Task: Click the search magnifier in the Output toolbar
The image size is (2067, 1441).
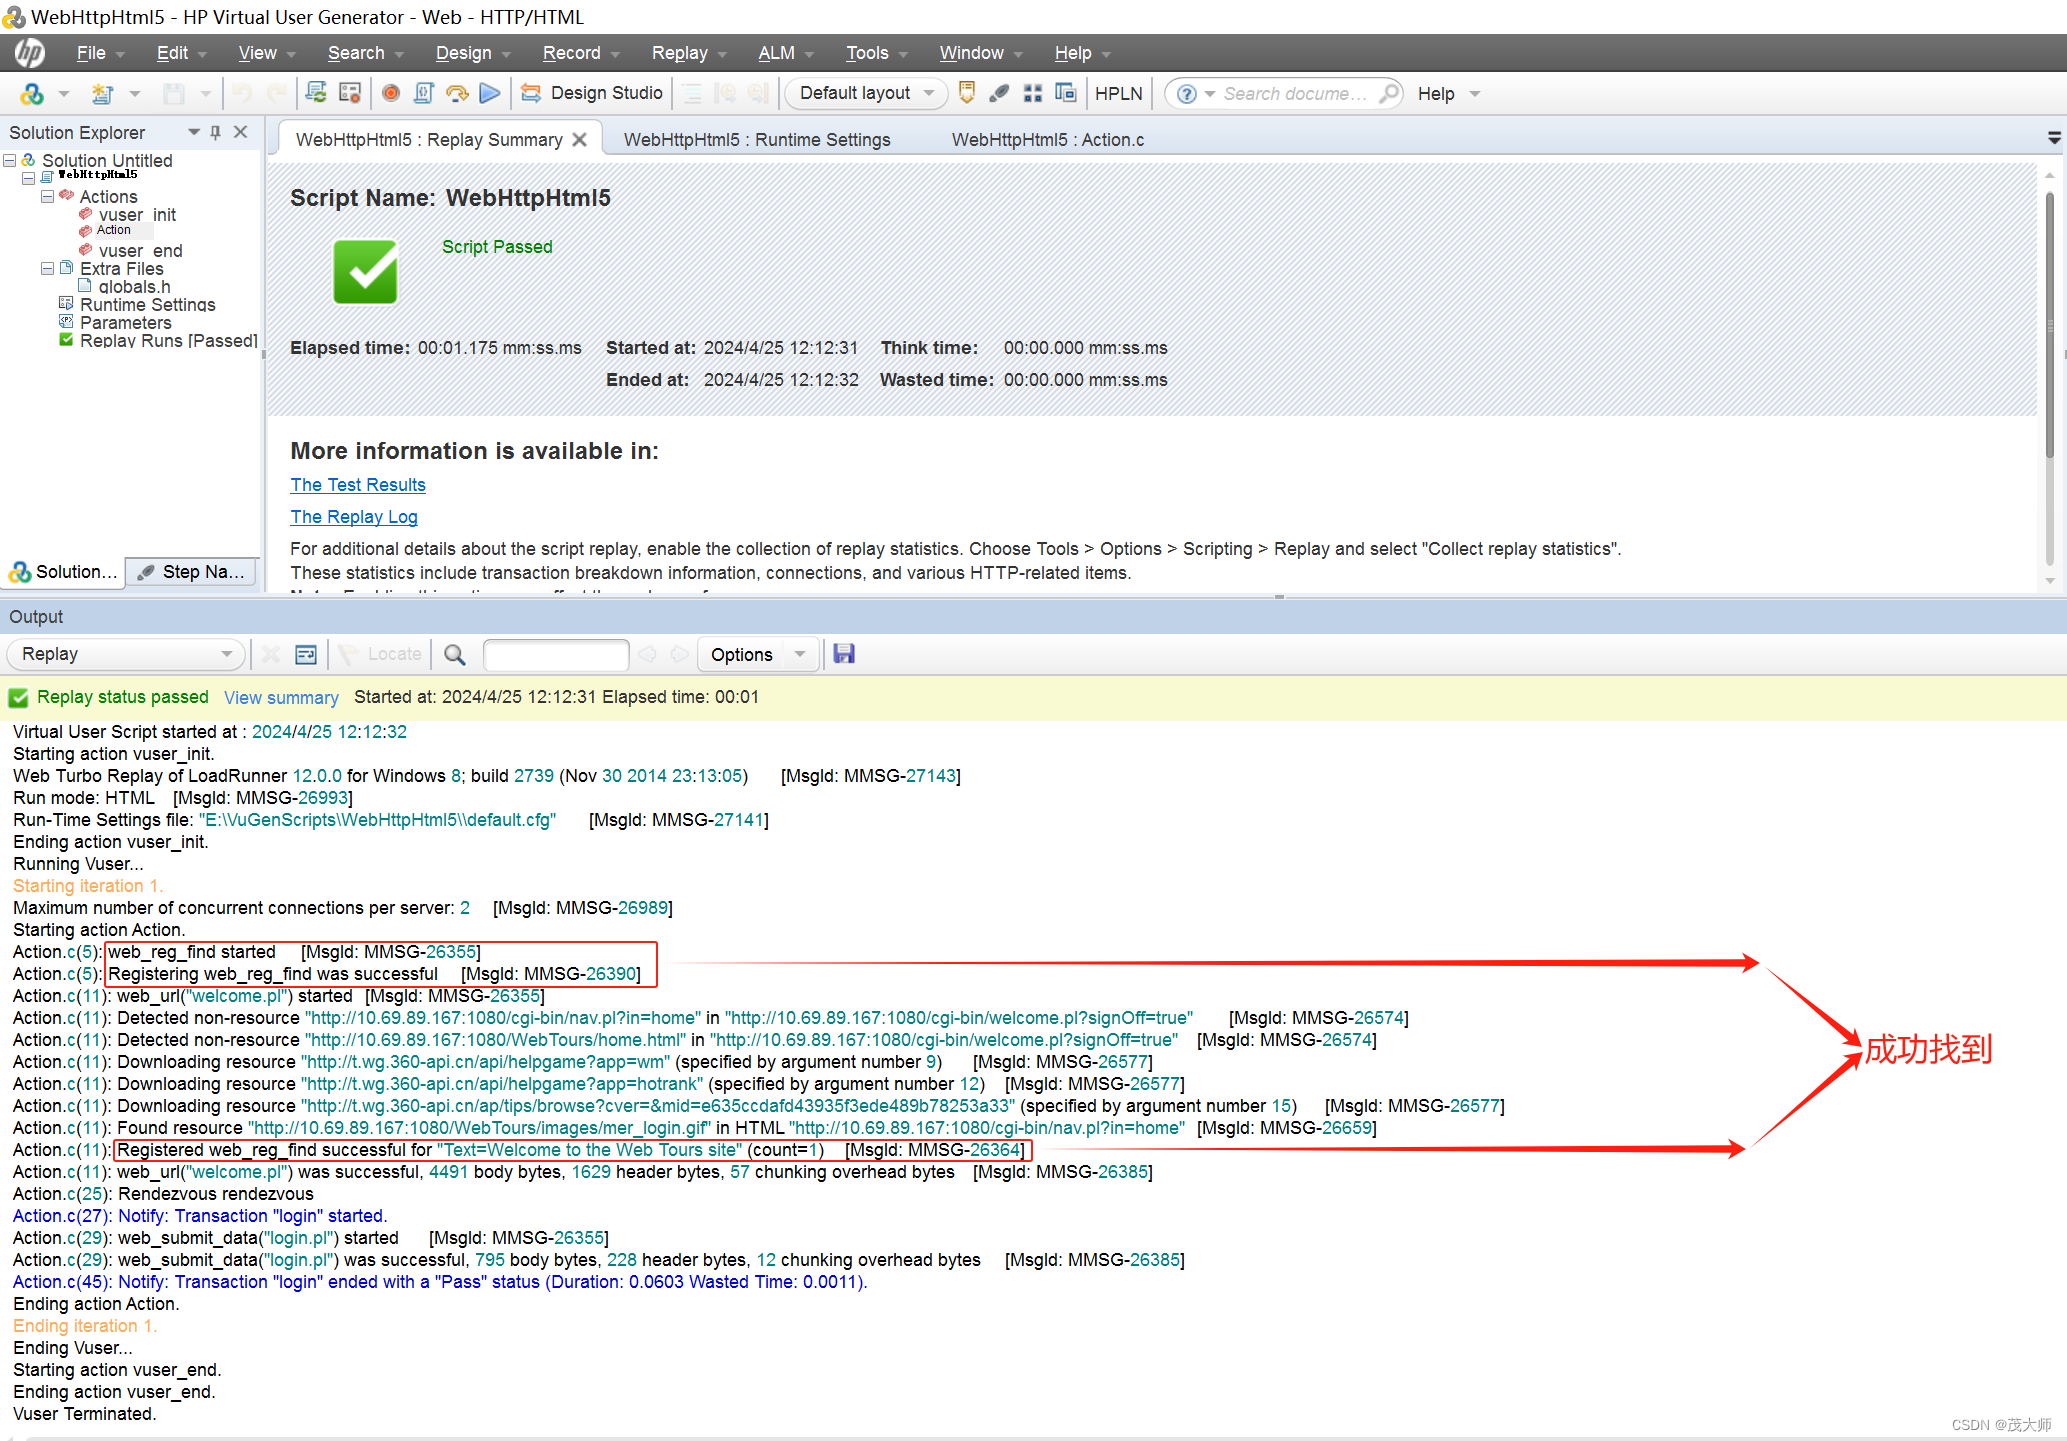Action: point(455,654)
